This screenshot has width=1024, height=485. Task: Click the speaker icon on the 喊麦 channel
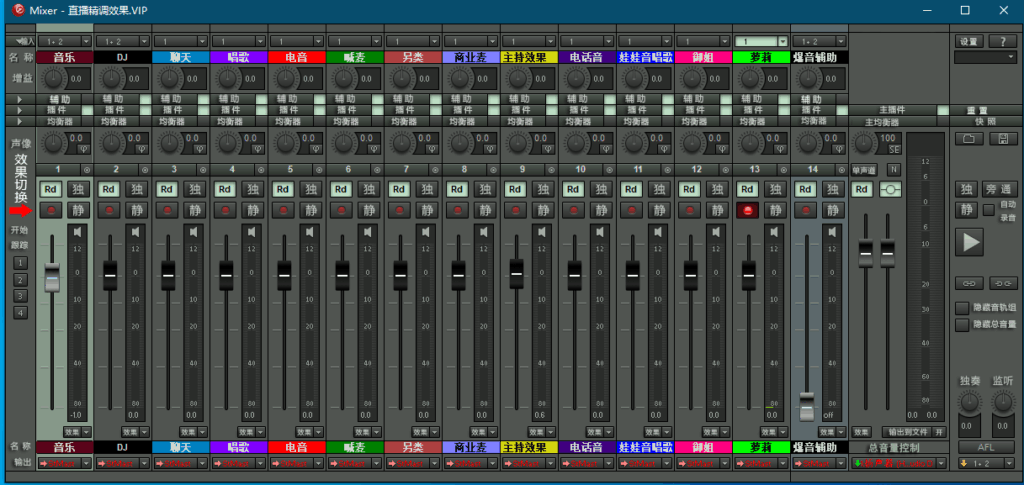coord(368,232)
